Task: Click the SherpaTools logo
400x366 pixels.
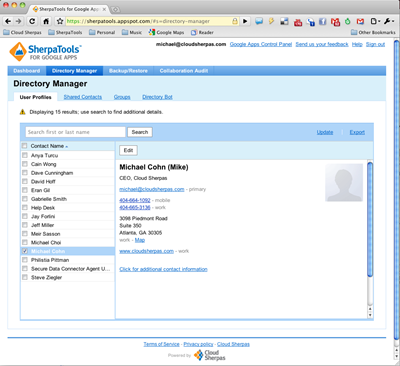Action: [x=45, y=52]
